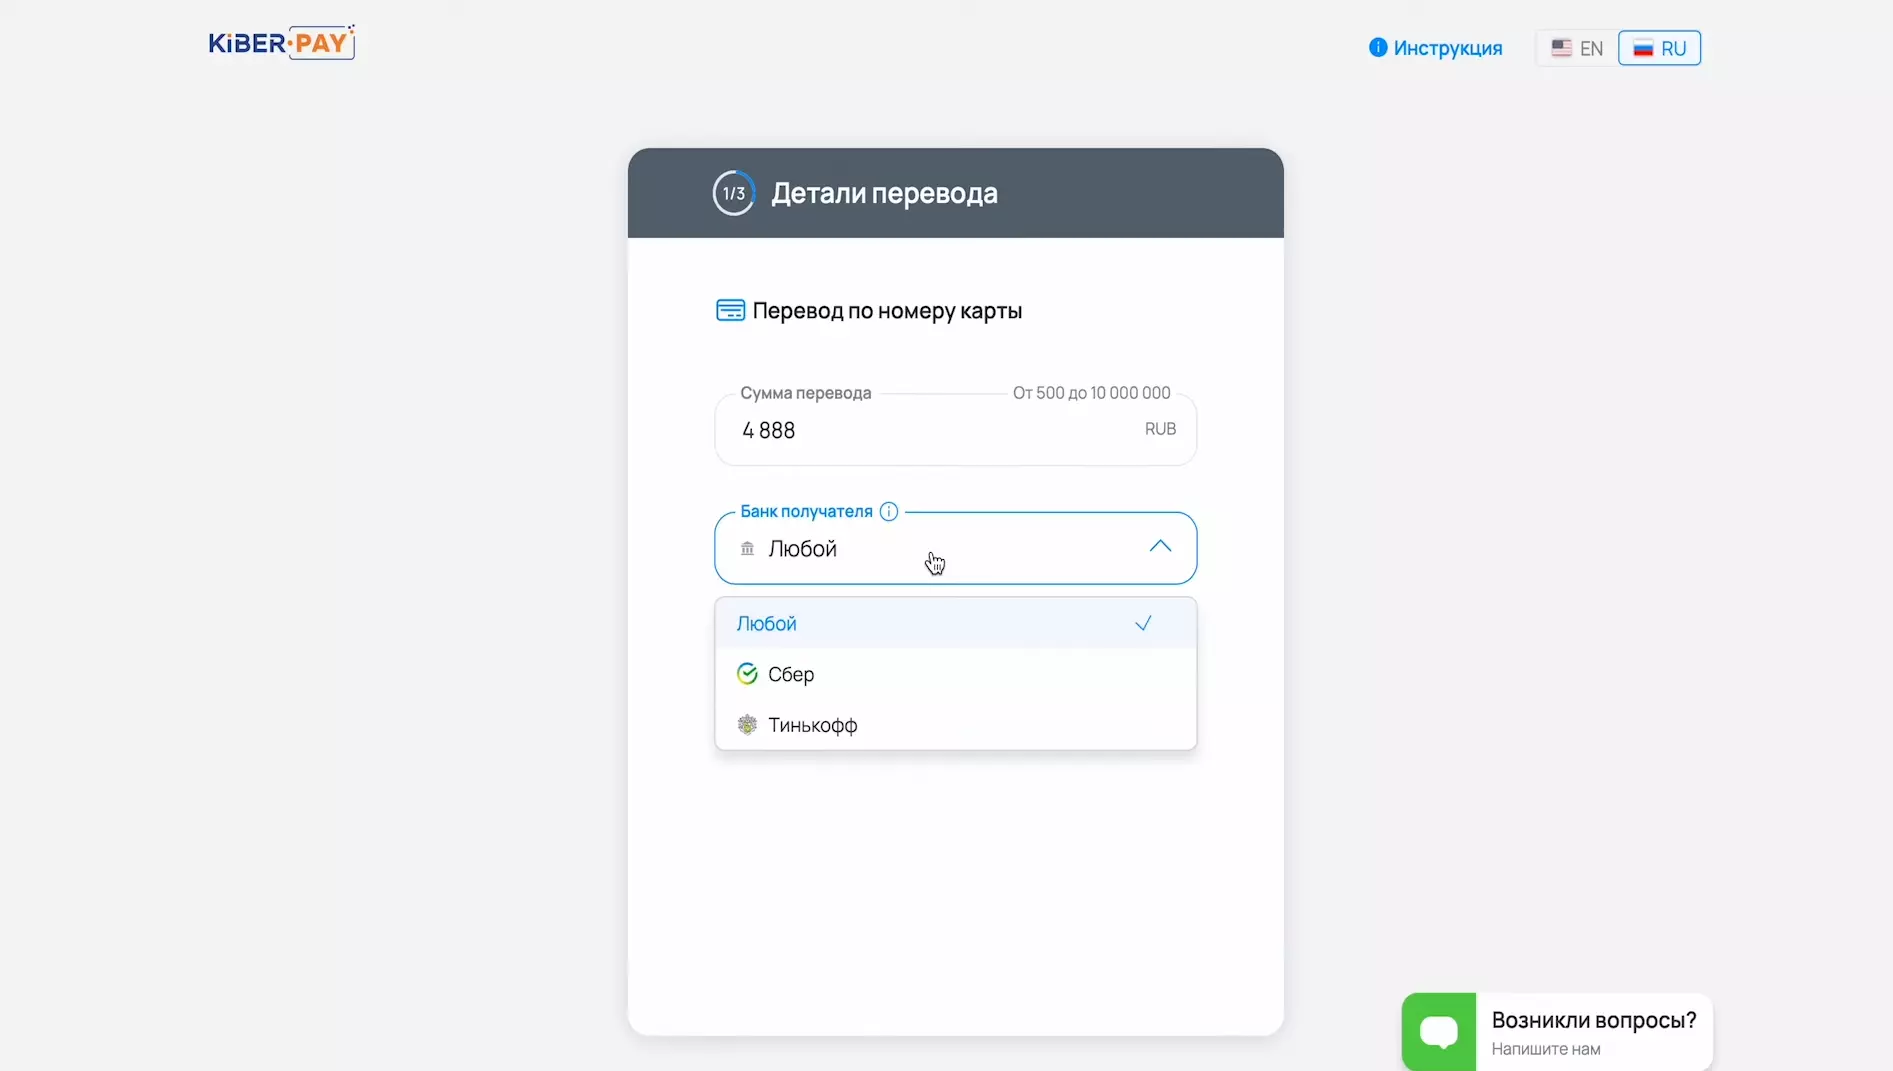Click the Russian flag icon for RU
Image resolution: width=1893 pixels, height=1071 pixels.
pyautogui.click(x=1643, y=48)
